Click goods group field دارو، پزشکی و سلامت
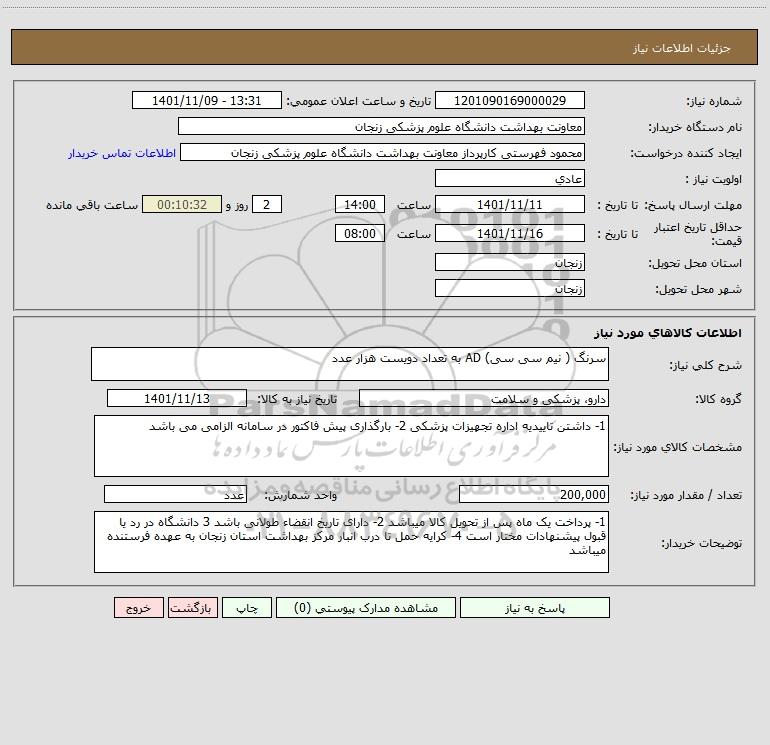This screenshot has height=745, width=770. pos(484,398)
